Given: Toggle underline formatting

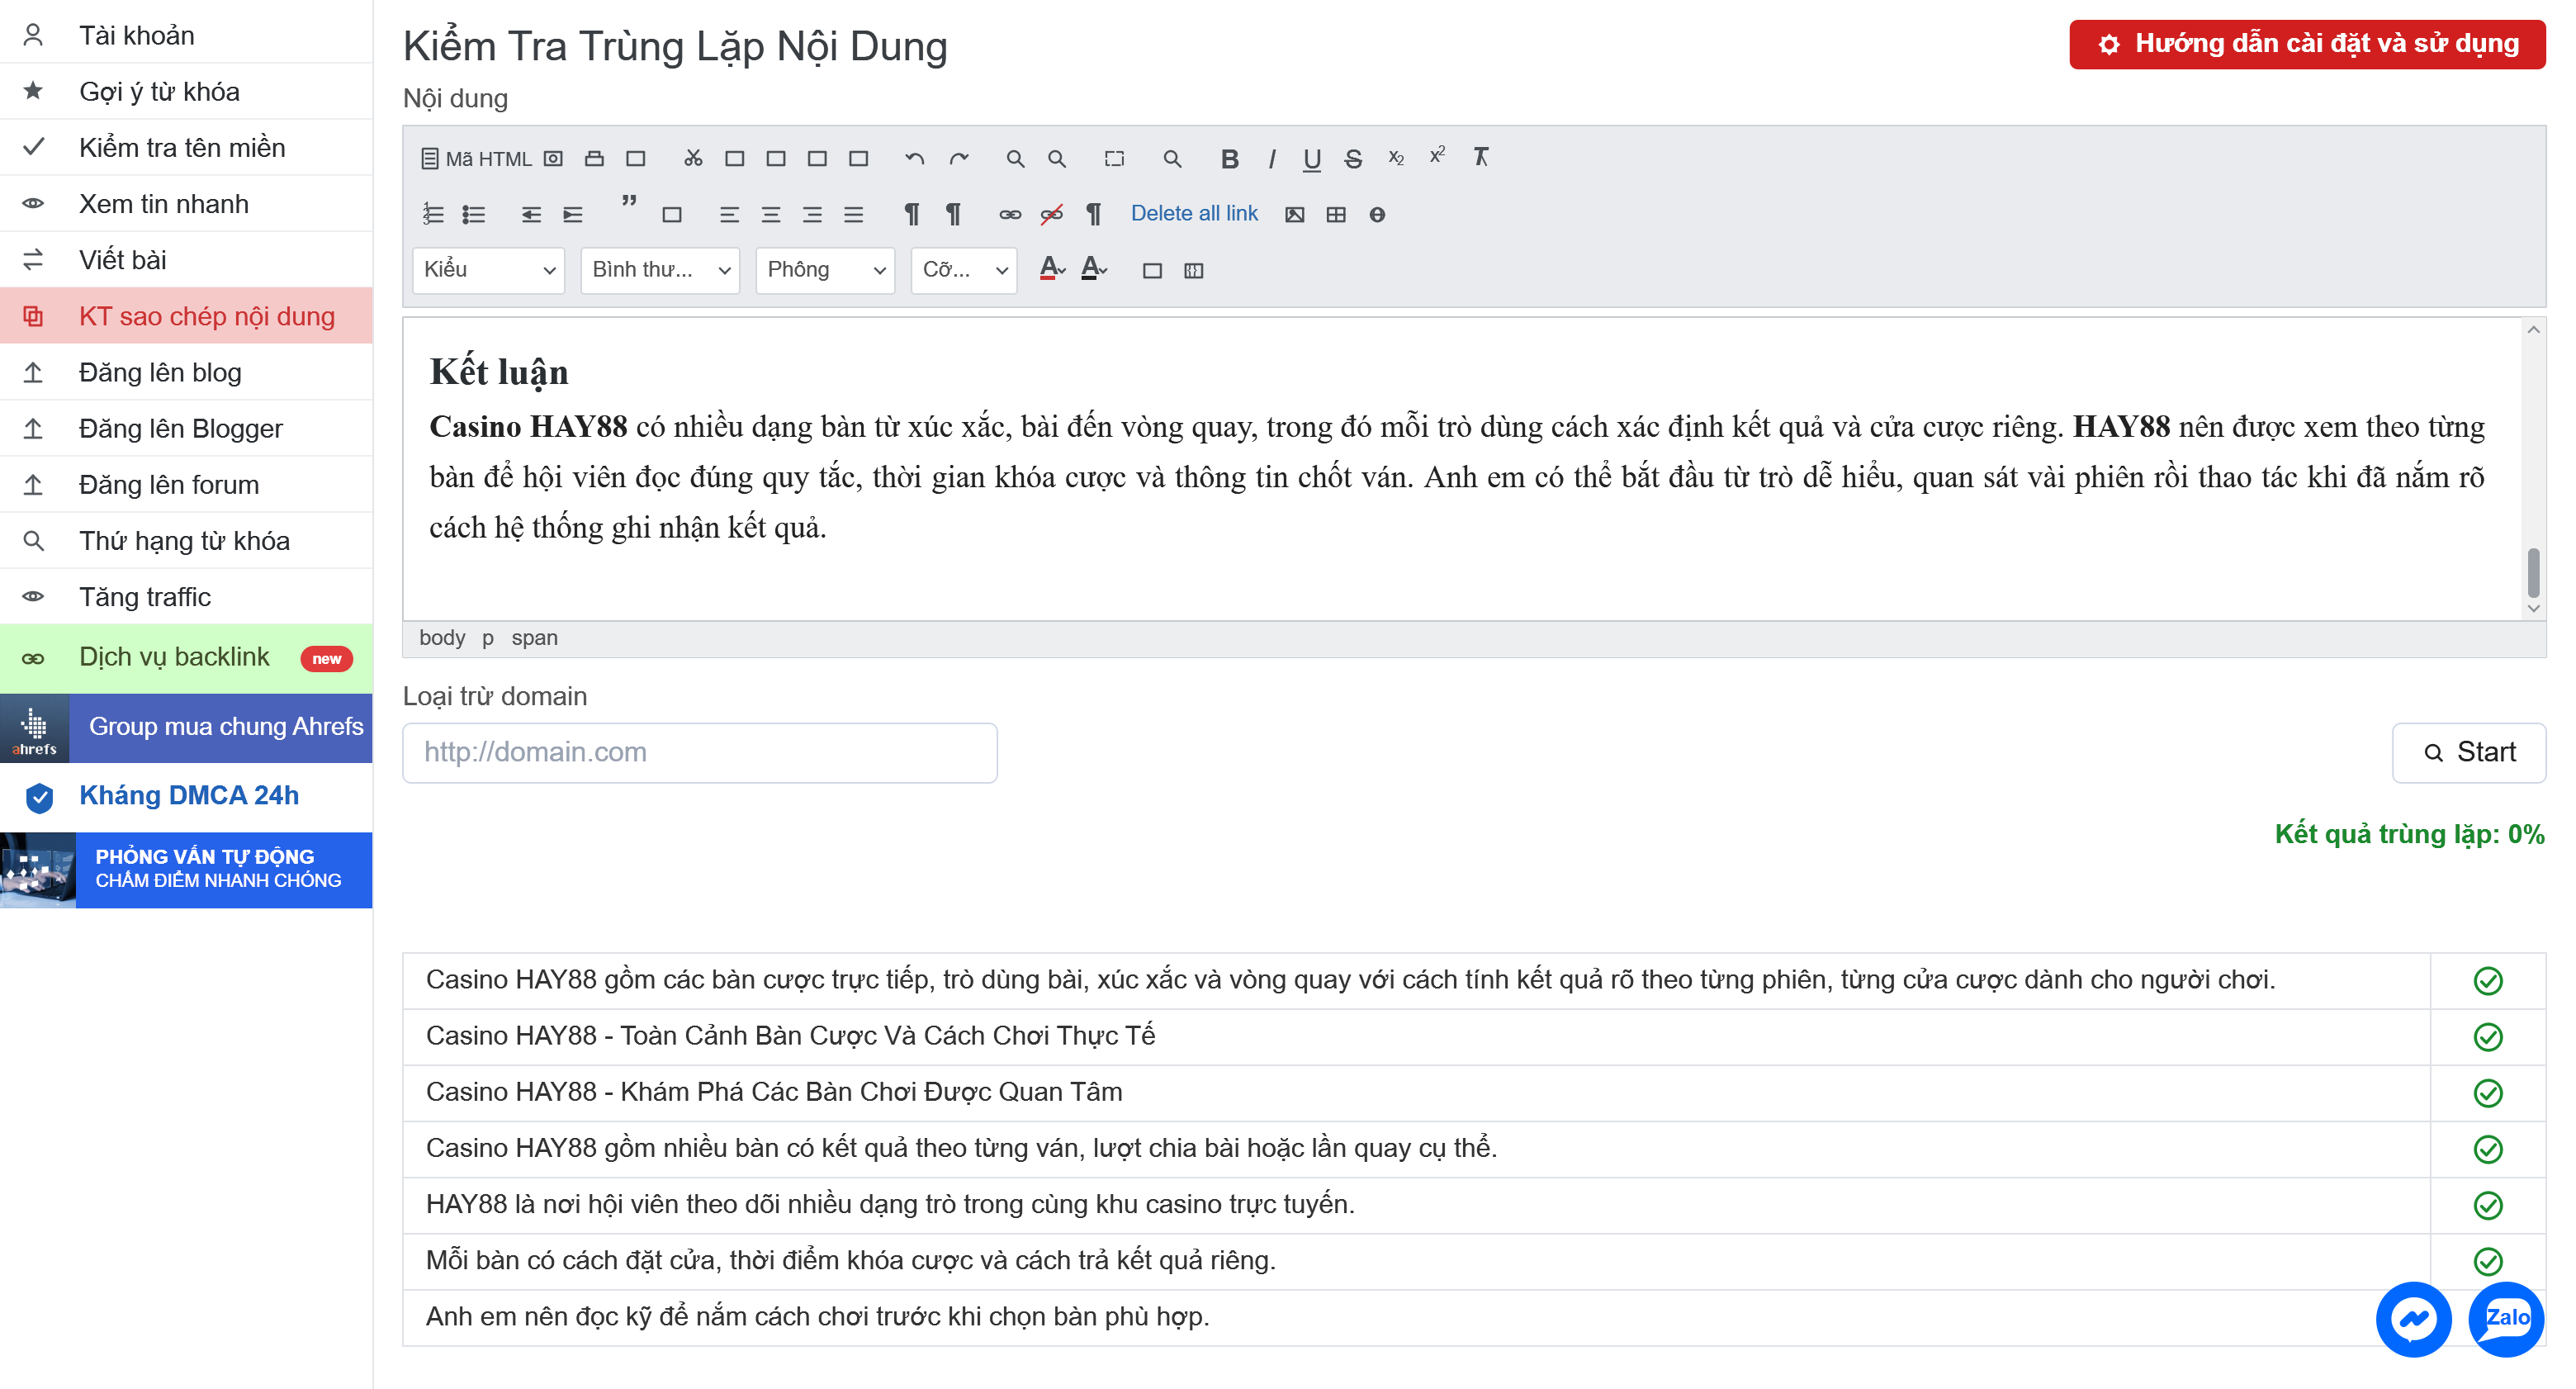Looking at the screenshot, I should click(x=1312, y=158).
